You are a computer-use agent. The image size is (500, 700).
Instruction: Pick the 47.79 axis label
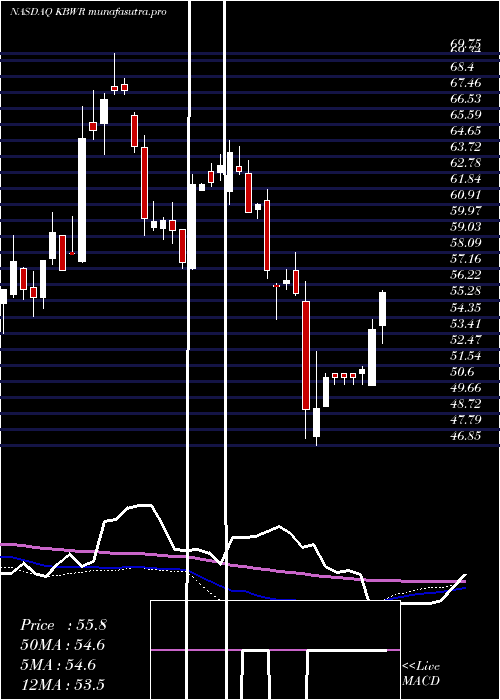coord(466,420)
